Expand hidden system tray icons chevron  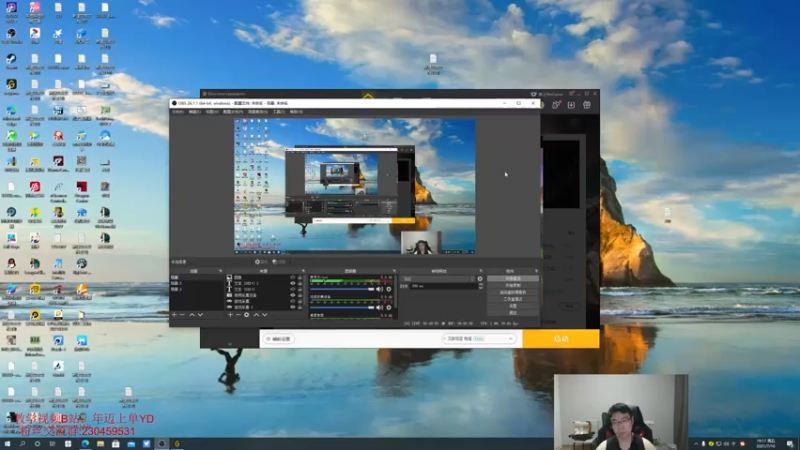[696, 444]
